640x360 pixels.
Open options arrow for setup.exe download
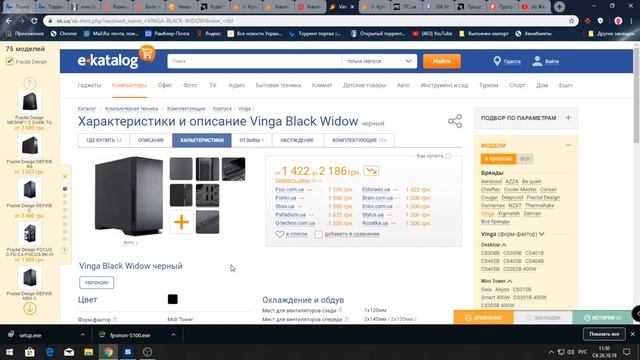tap(82, 335)
